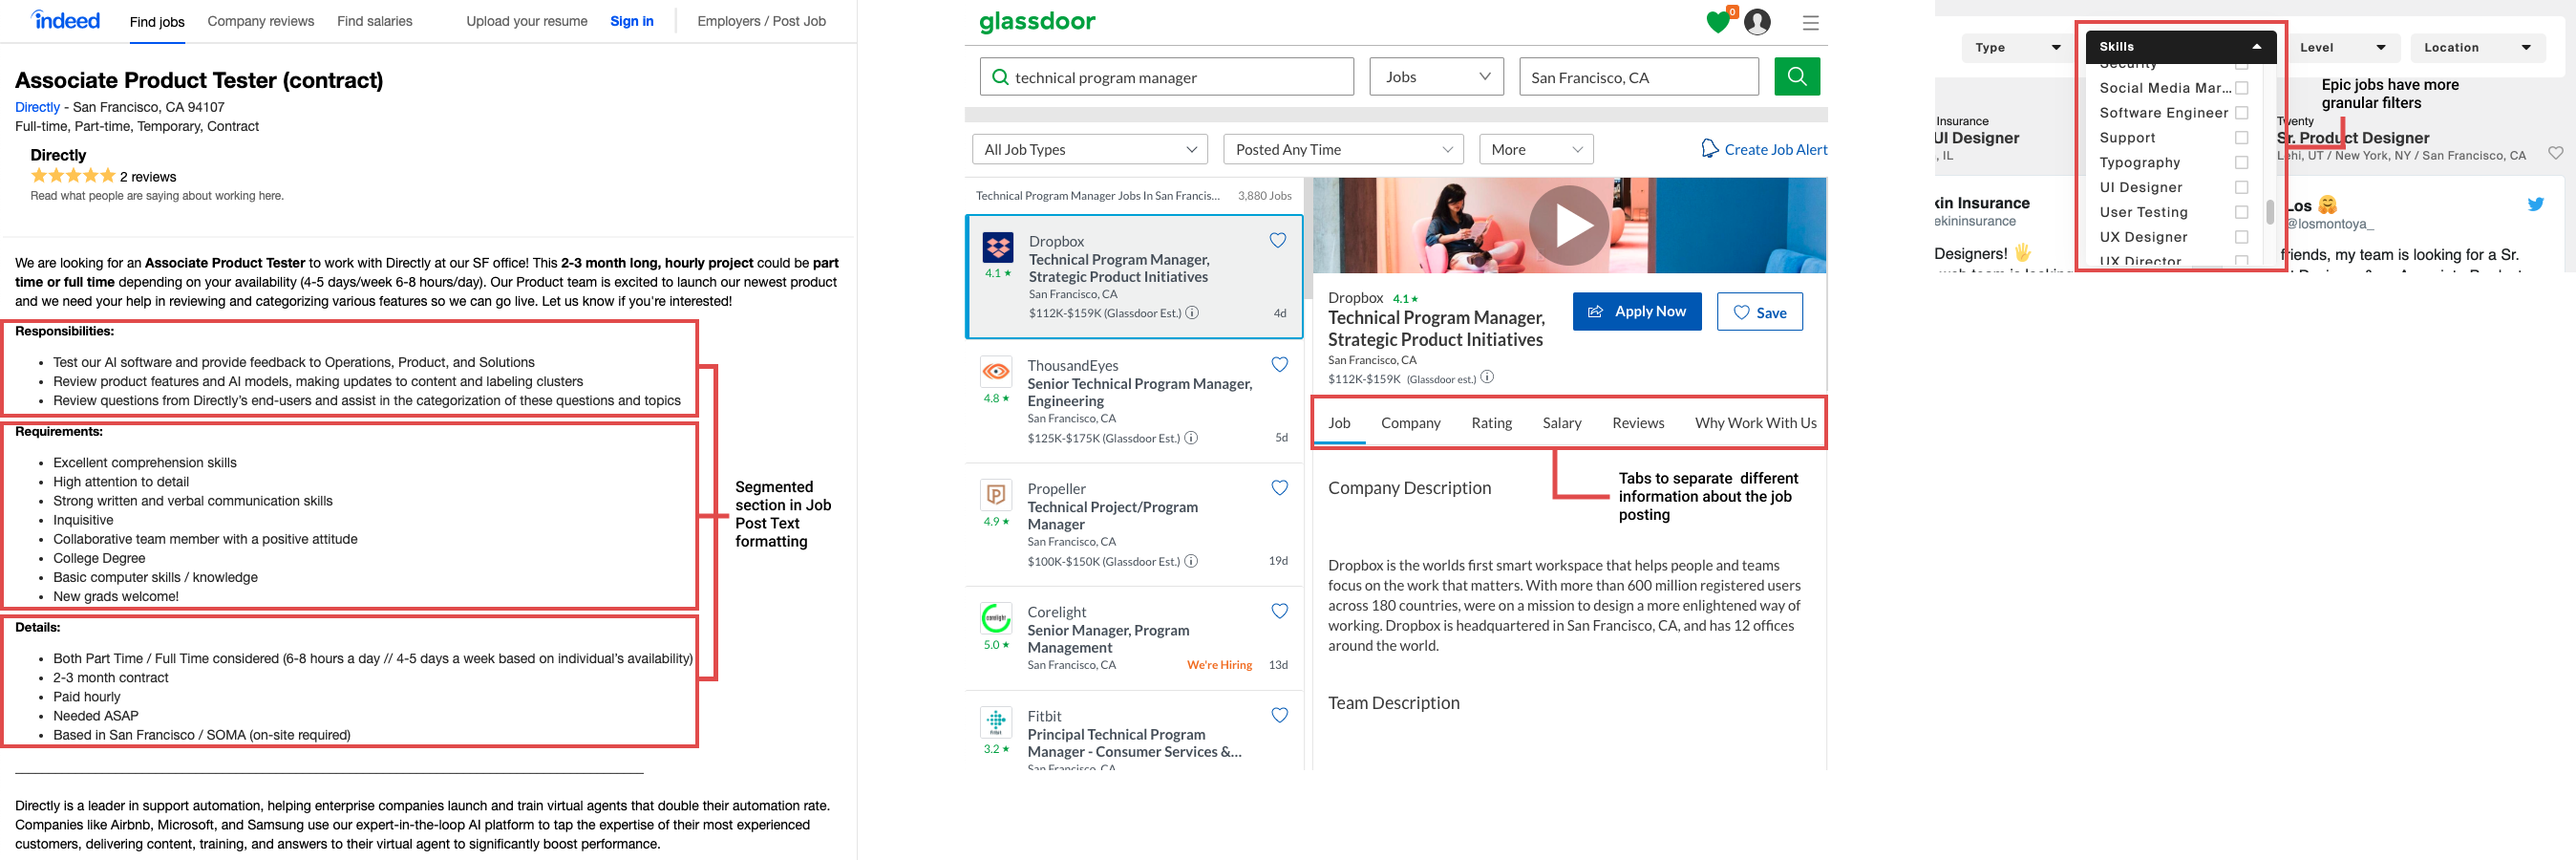Open Directly's 2 reviews link
Screen dimensions: 2576x860
point(148,177)
